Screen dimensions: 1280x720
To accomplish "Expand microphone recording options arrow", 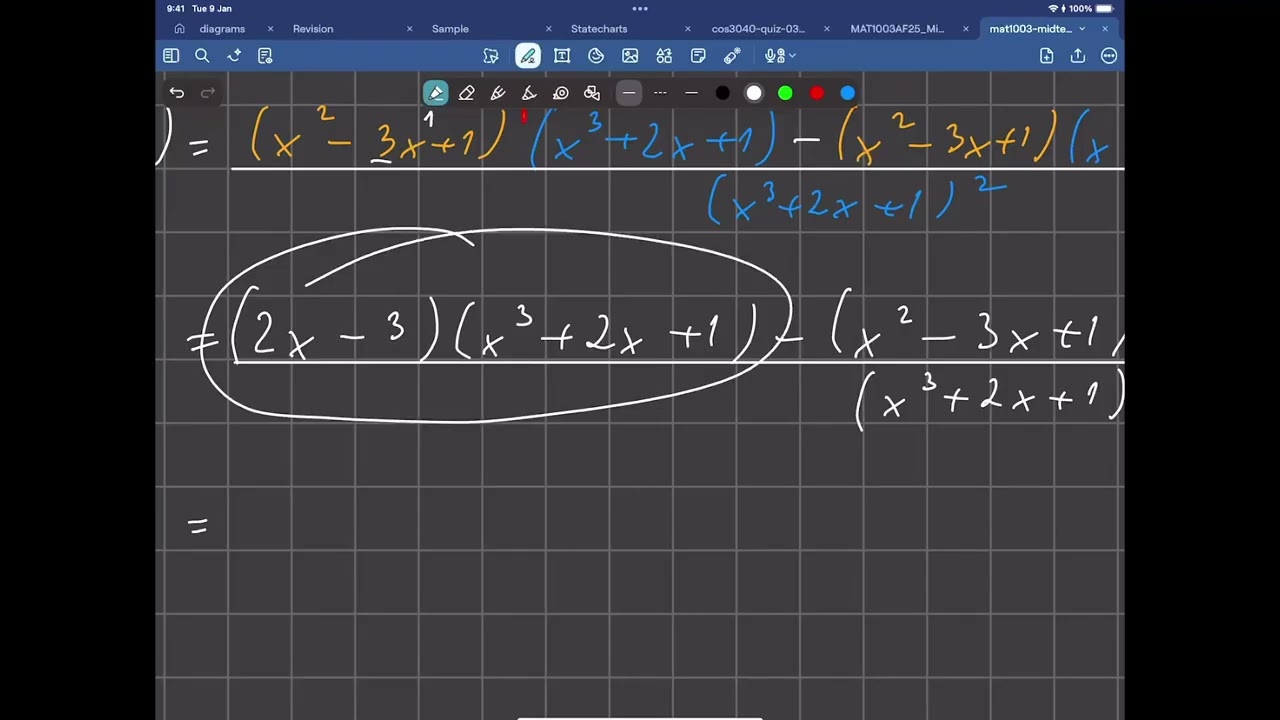I will (x=792, y=56).
